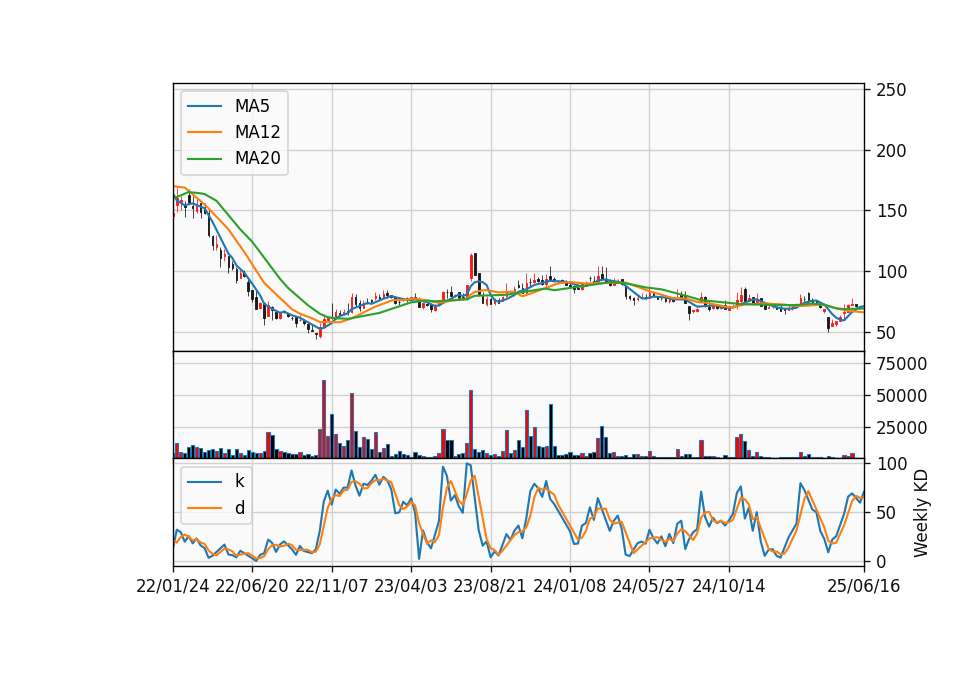The image size is (960, 690).
Task: Click the 22/06/20 date tick label
Action: pos(252,587)
